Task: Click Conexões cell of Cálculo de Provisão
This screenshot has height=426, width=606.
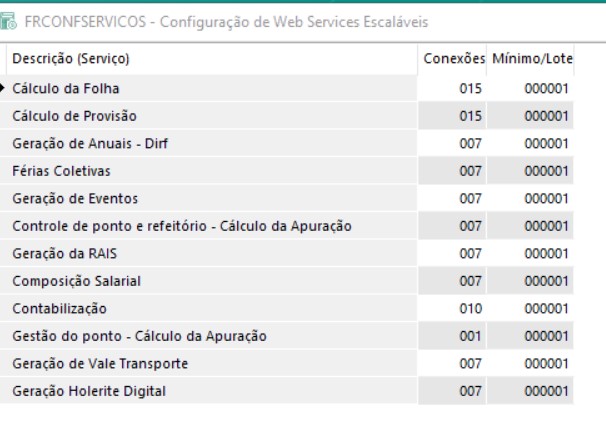Action: coord(470,117)
